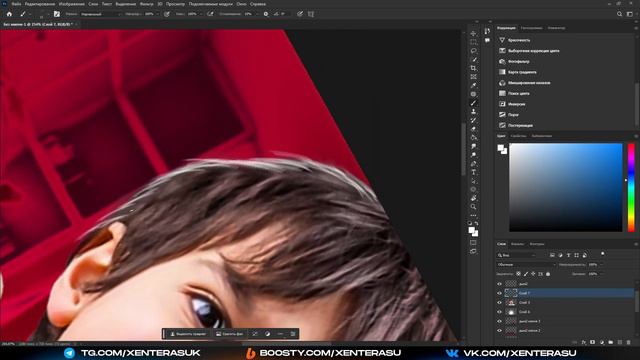The image size is (640, 360).
Task: Open the layer blend mode dropdown
Action: tap(526, 264)
